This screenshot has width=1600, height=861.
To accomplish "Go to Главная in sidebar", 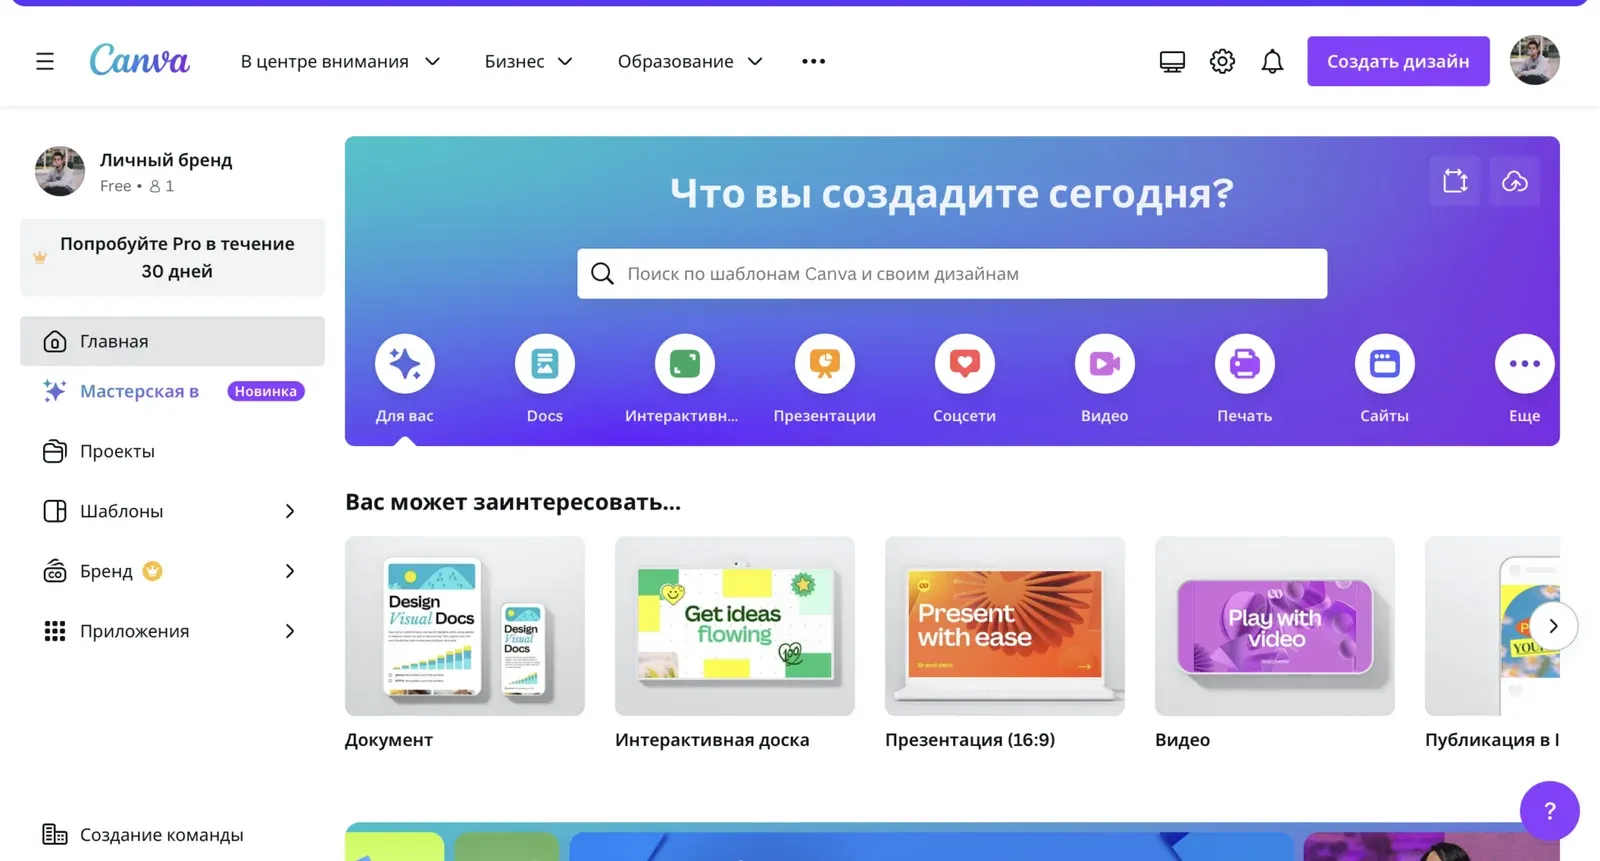I will (172, 341).
